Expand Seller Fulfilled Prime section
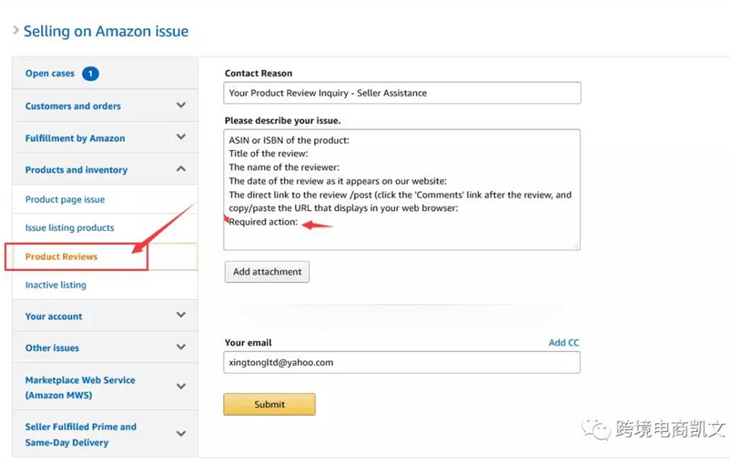Image resolution: width=730 pixels, height=462 pixels. pos(180,434)
